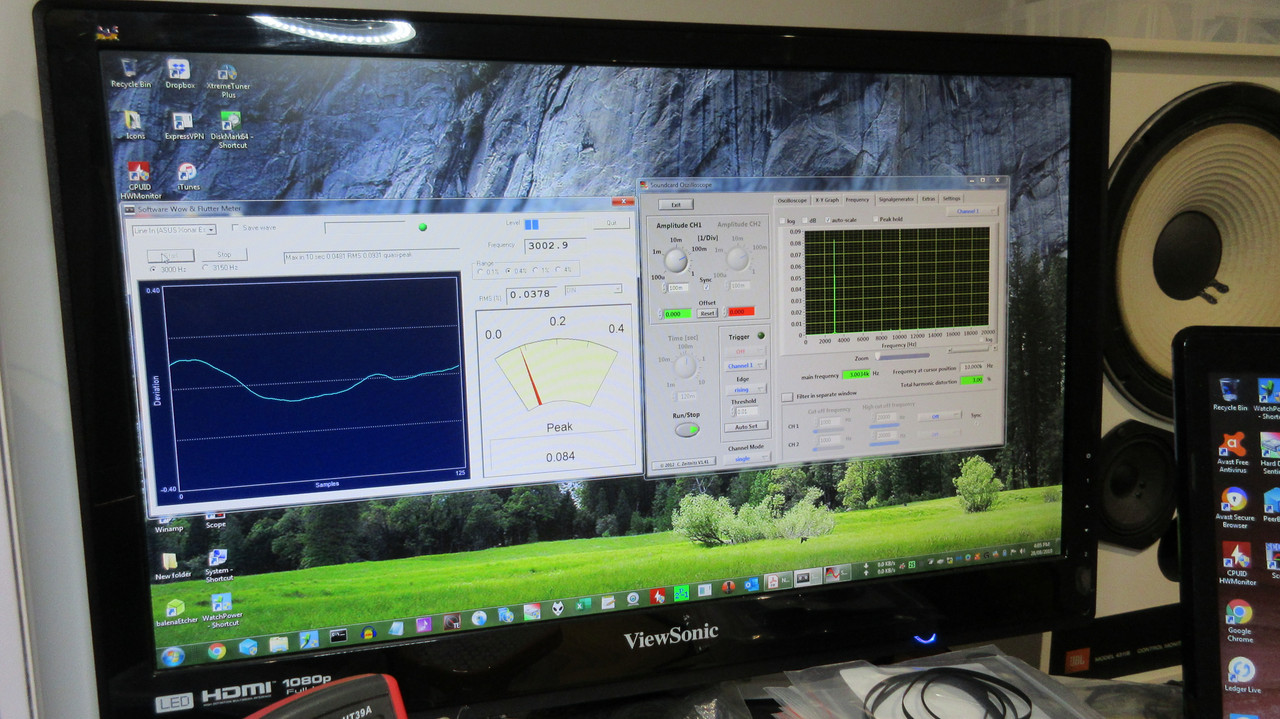Viewport: 1280px width, 719px height.
Task: Open the Trigger Channel 1 dropdown
Action: pos(746,366)
